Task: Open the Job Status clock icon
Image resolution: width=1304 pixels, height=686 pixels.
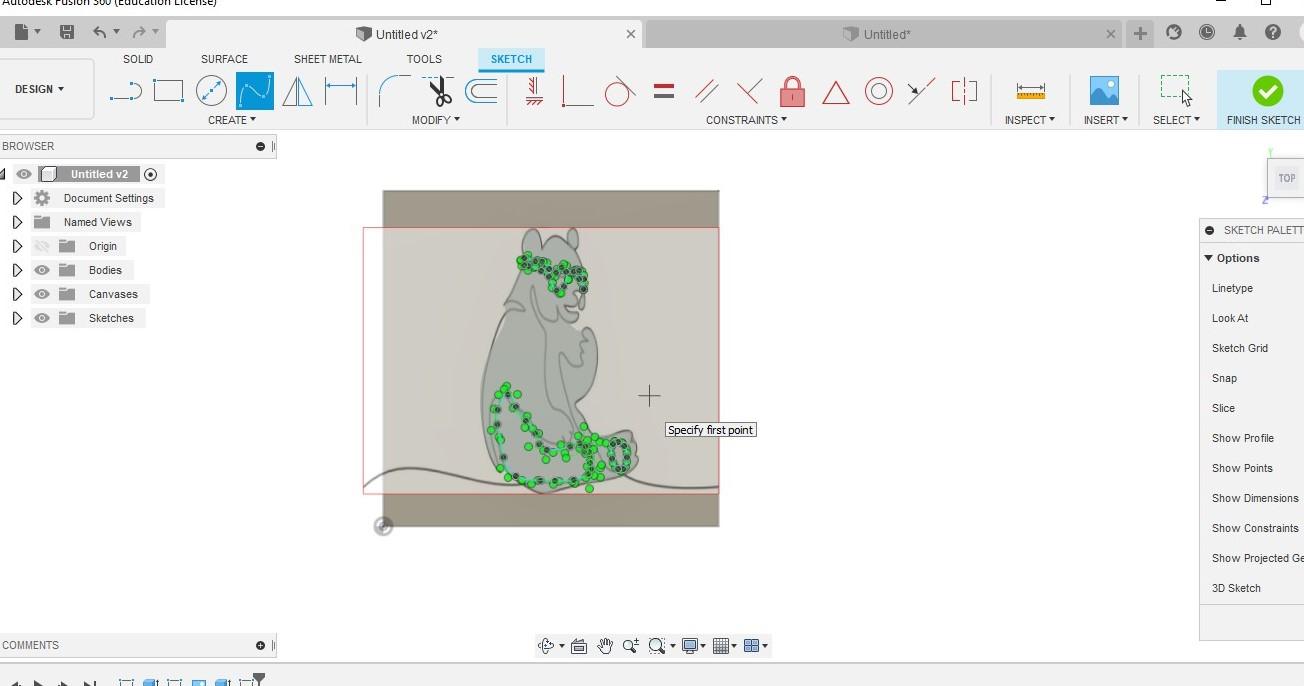Action: pos(1207,32)
